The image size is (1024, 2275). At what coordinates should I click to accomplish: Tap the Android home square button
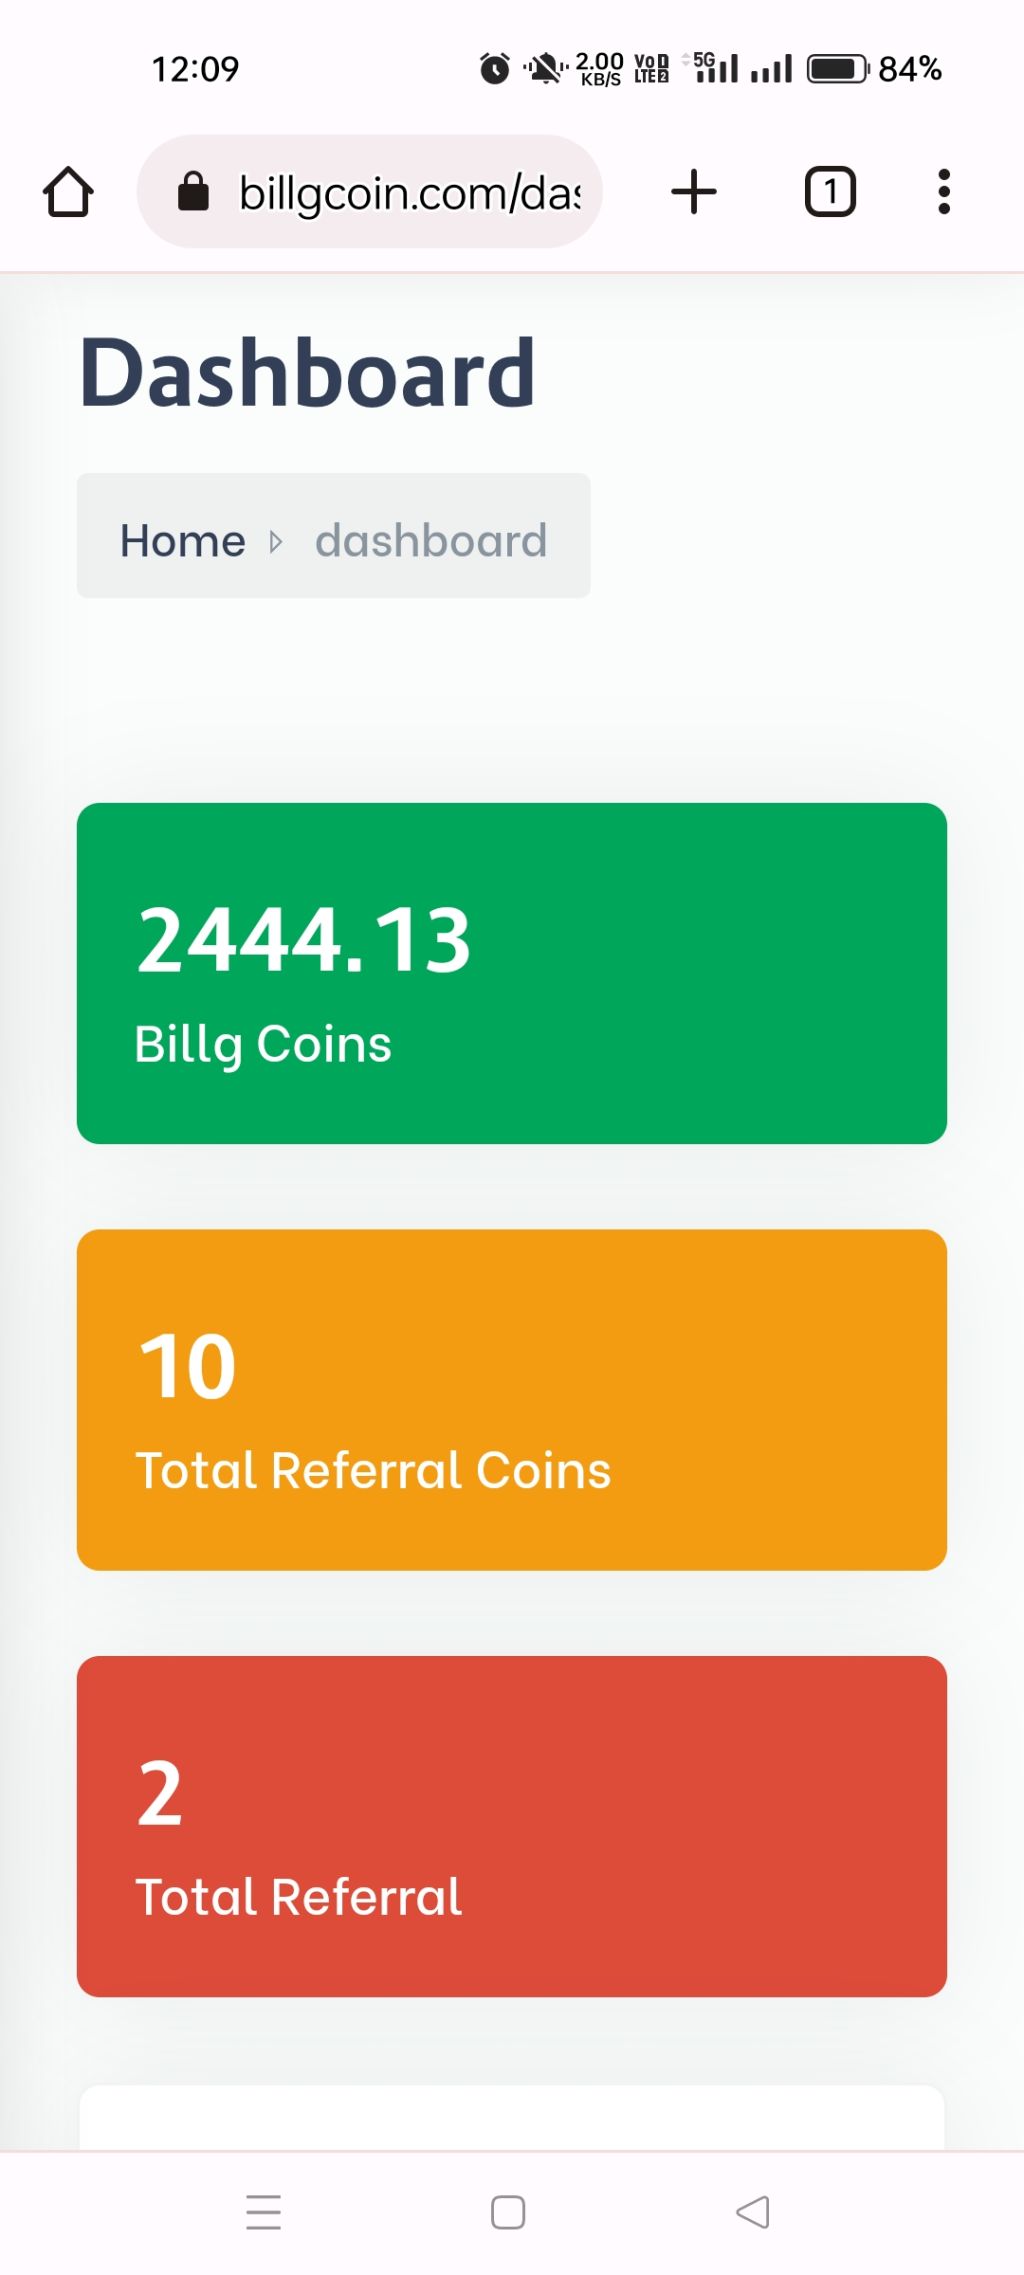(x=508, y=2212)
